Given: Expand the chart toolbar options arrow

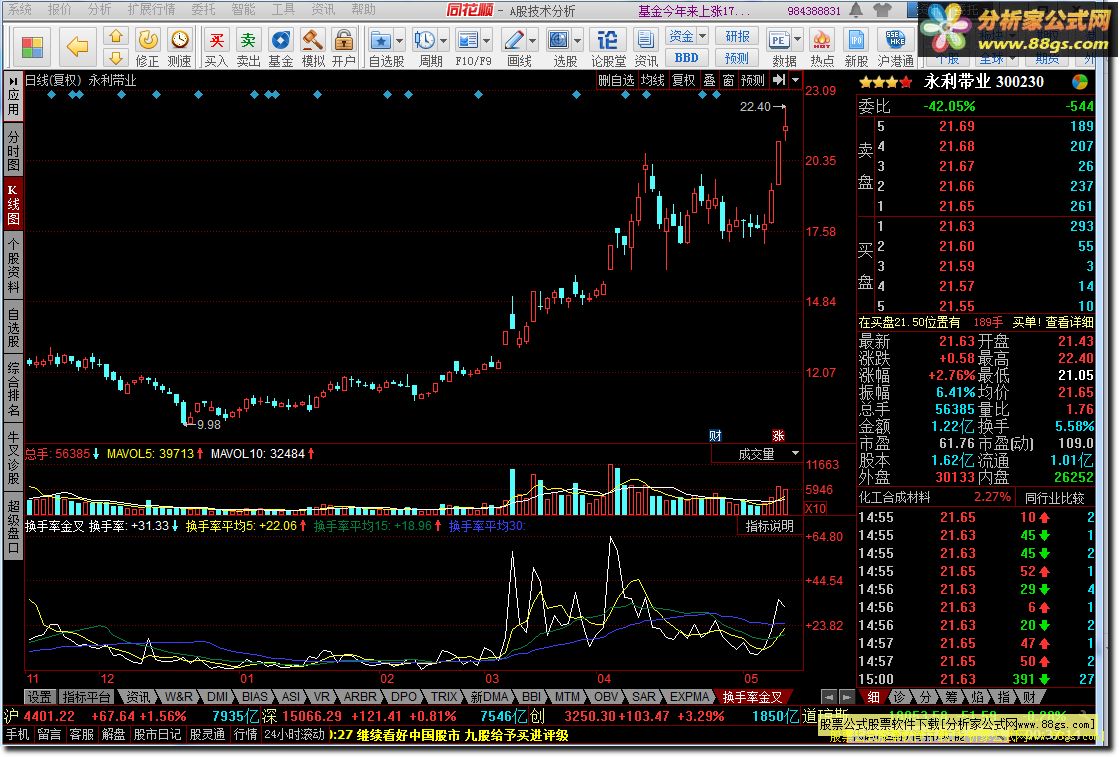Looking at the screenshot, I should 796,80.
